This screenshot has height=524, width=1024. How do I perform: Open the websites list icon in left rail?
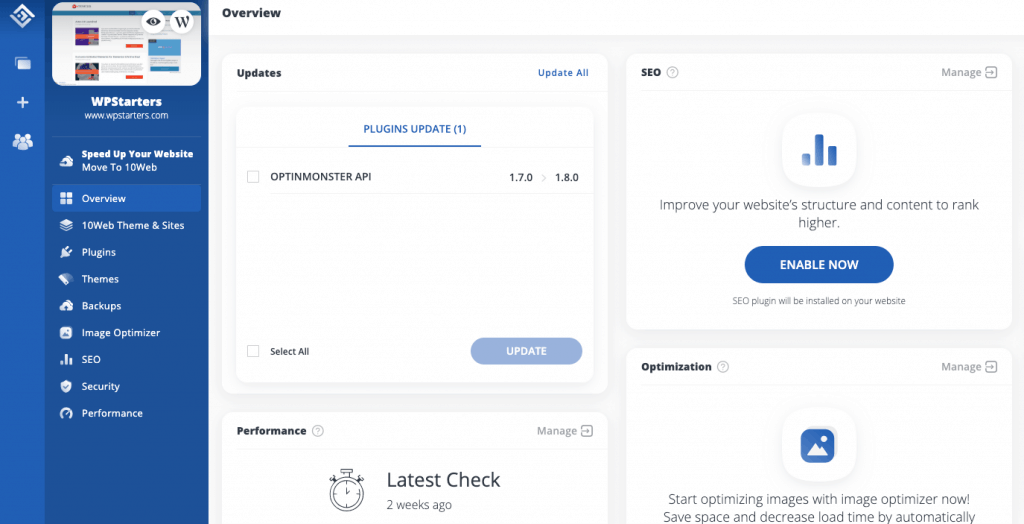[23, 63]
